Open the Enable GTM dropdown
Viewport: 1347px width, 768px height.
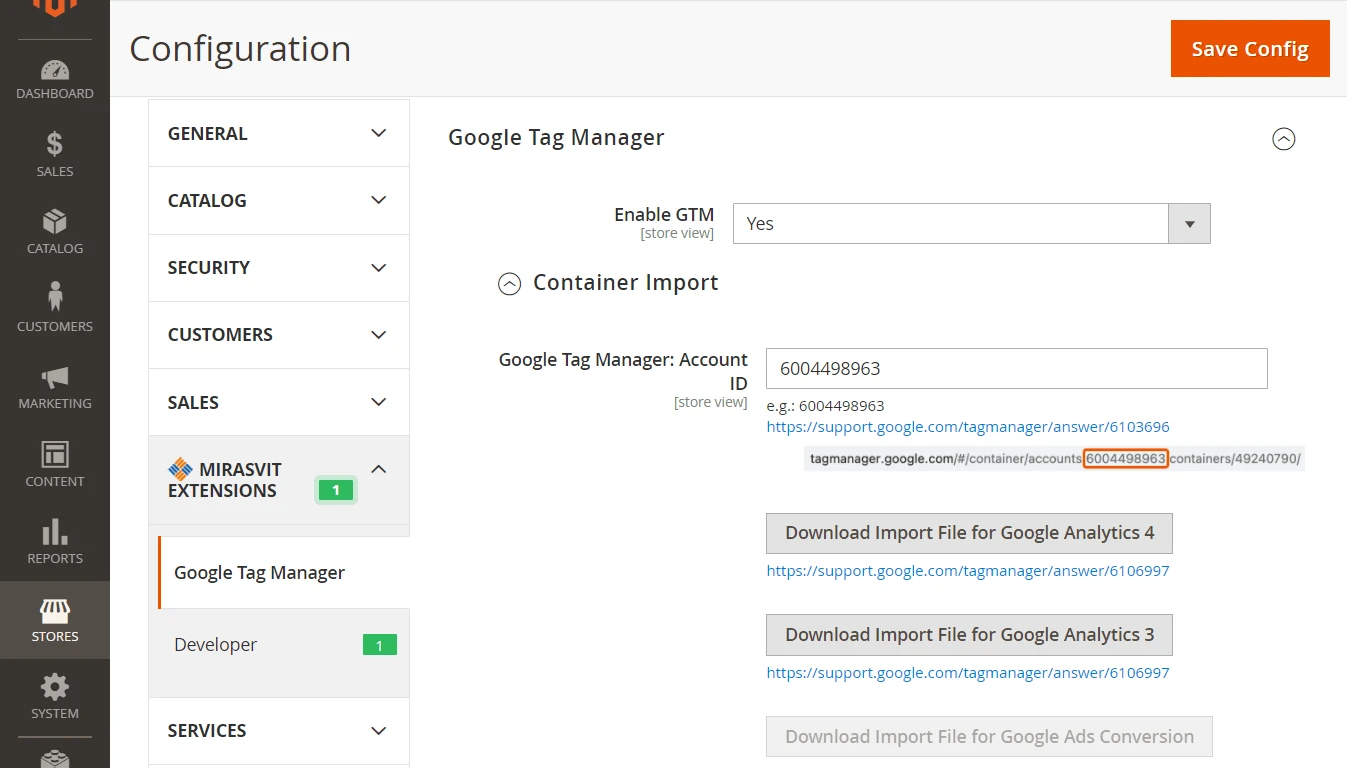(971, 224)
